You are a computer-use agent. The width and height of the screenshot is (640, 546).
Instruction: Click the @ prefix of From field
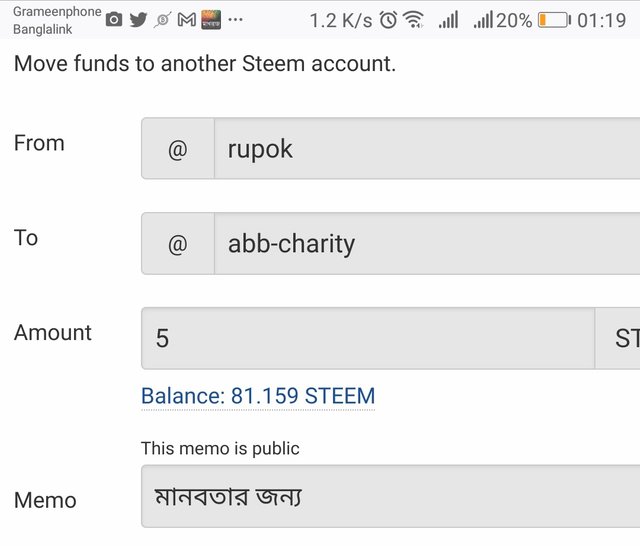pyautogui.click(x=178, y=149)
